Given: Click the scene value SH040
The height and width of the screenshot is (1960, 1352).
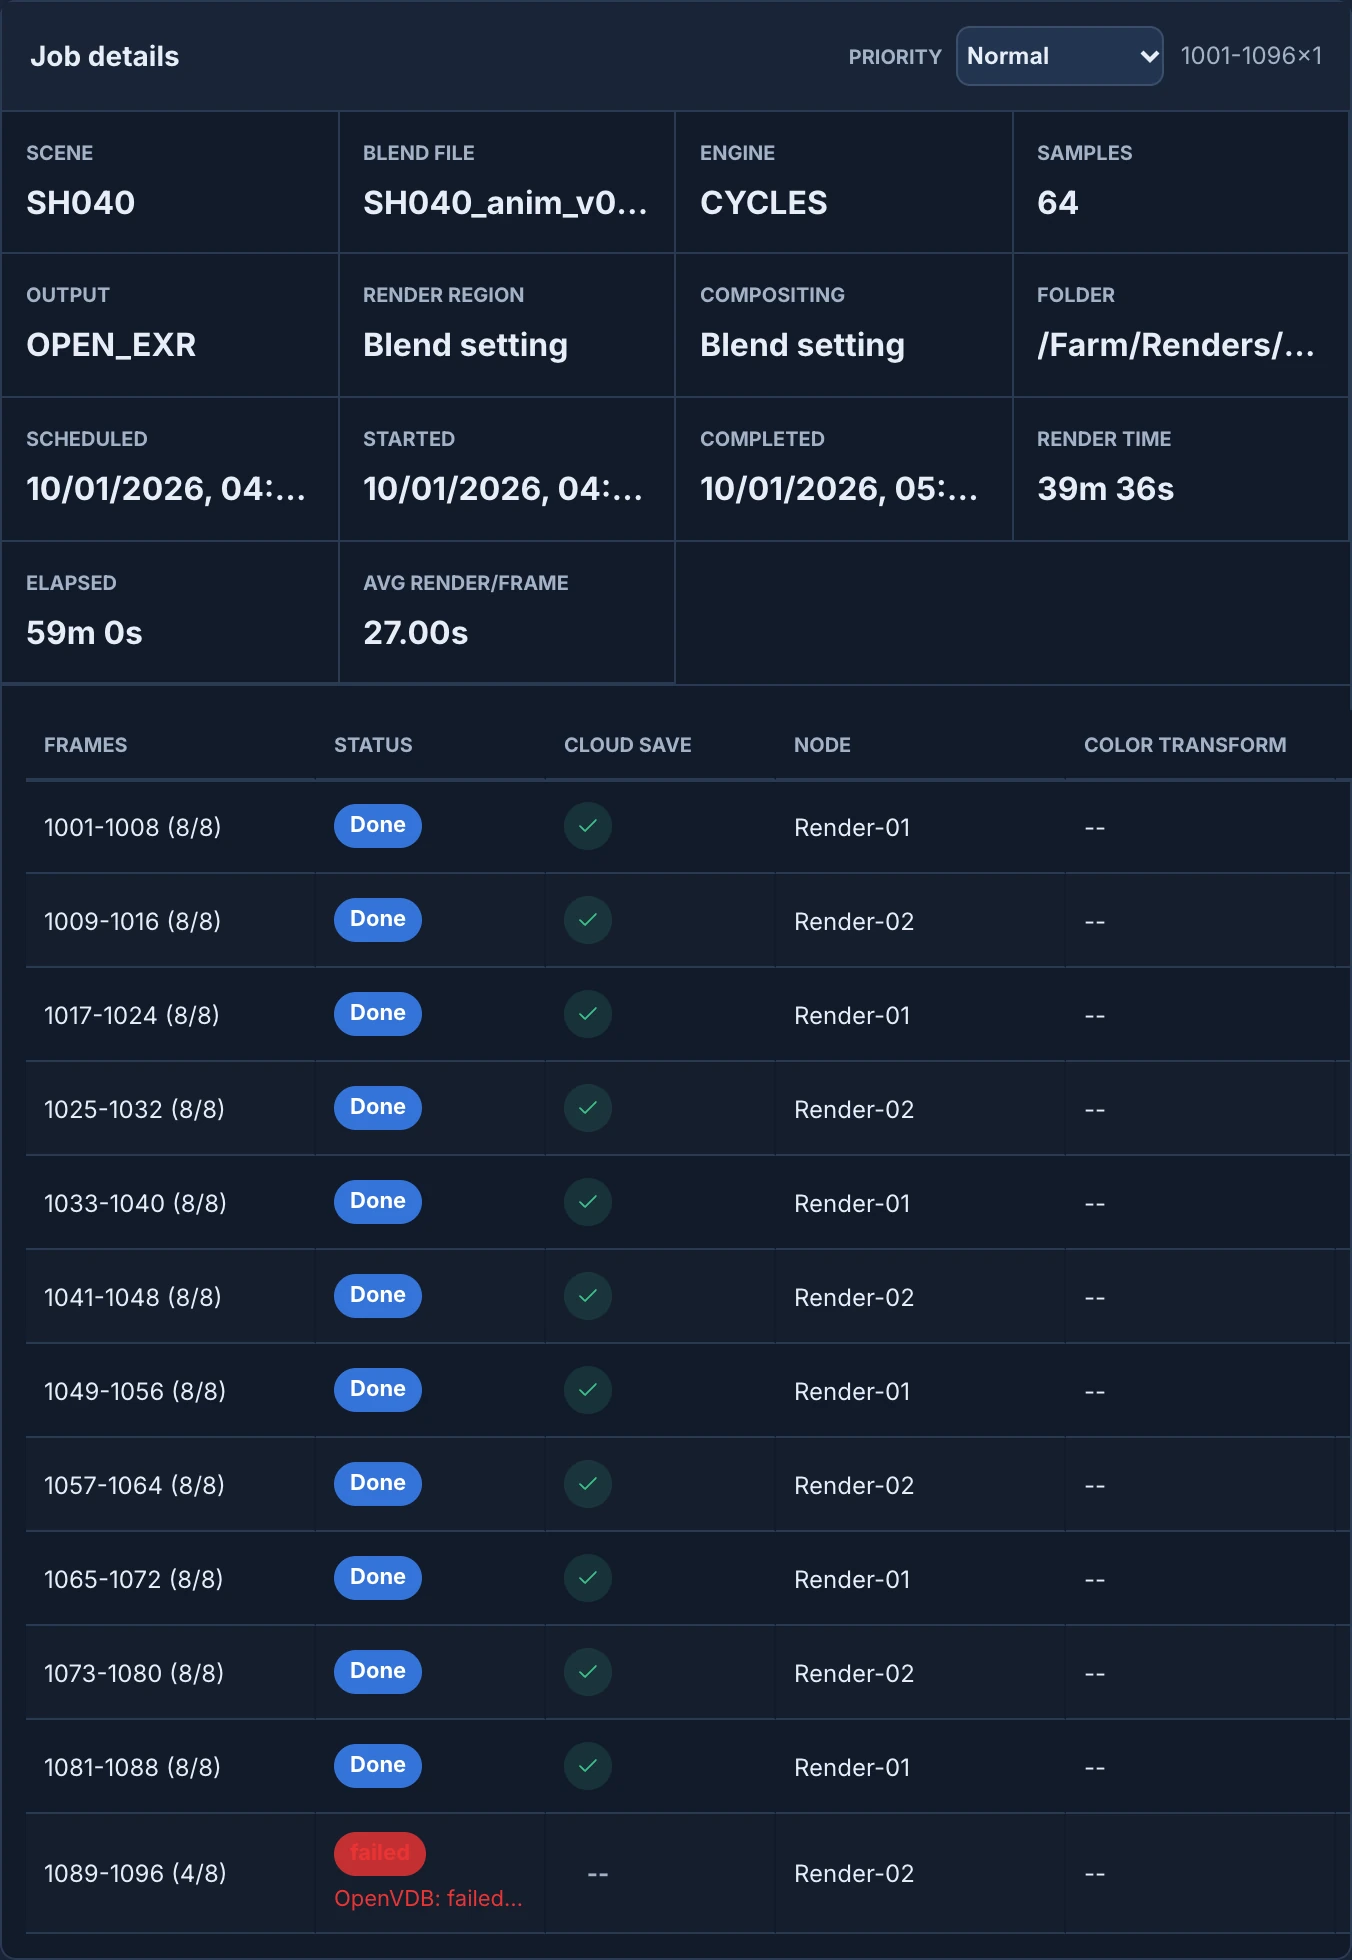Looking at the screenshot, I should pyautogui.click(x=81, y=203).
